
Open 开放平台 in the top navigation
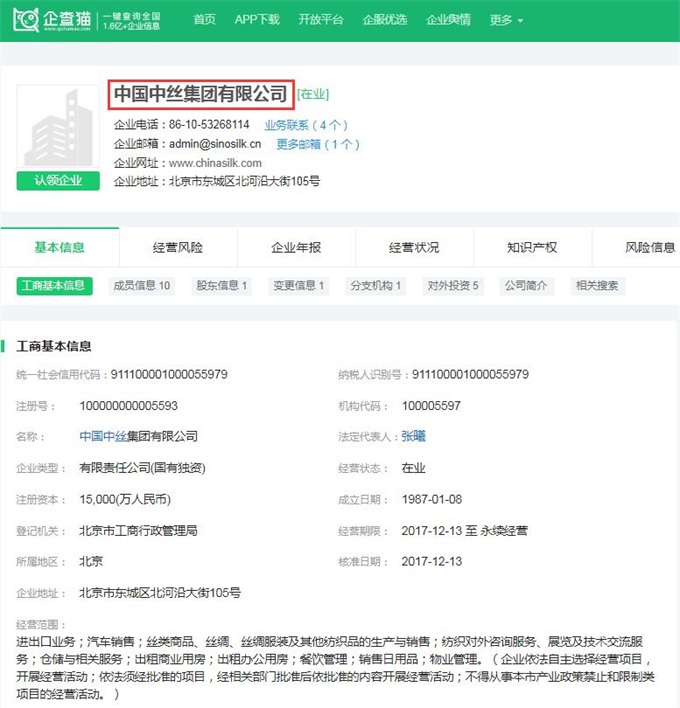pyautogui.click(x=320, y=20)
